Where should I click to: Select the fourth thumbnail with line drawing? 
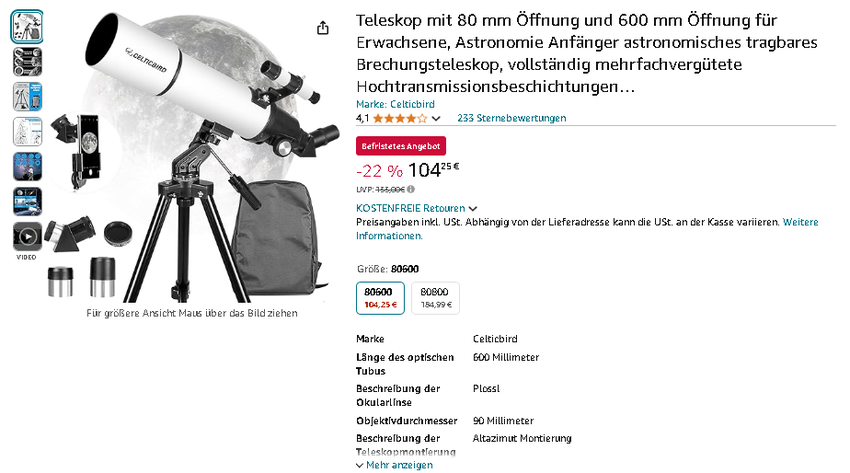click(x=27, y=132)
